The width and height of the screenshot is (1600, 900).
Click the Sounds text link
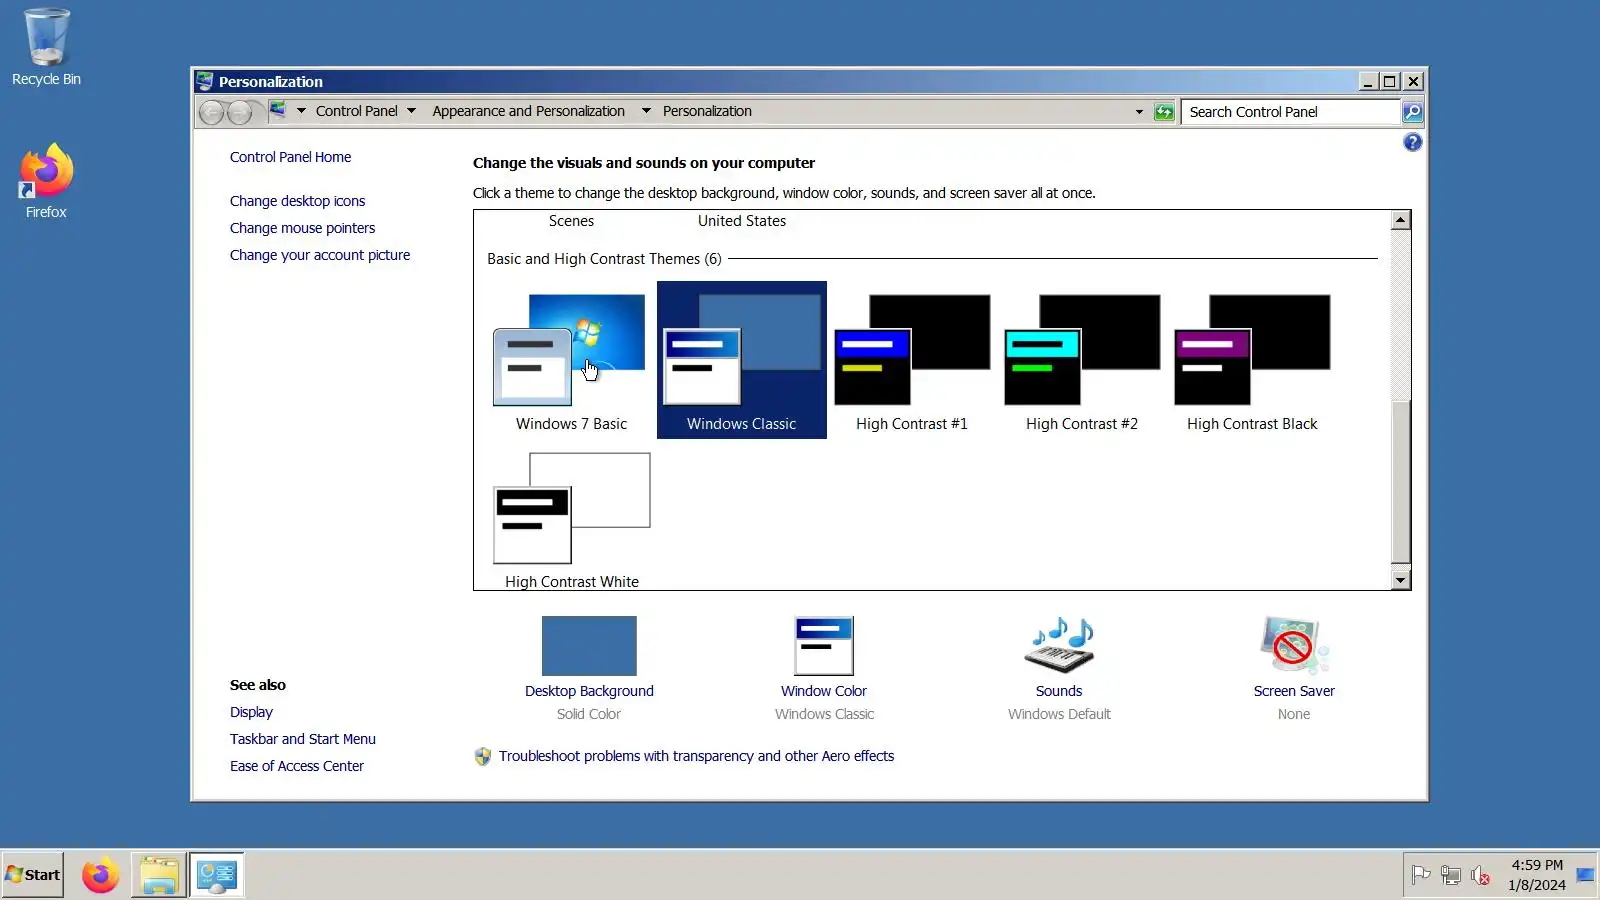click(x=1059, y=691)
